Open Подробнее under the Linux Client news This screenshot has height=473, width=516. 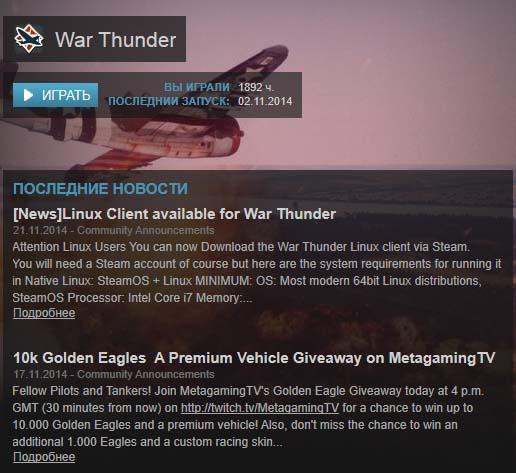click(44, 313)
